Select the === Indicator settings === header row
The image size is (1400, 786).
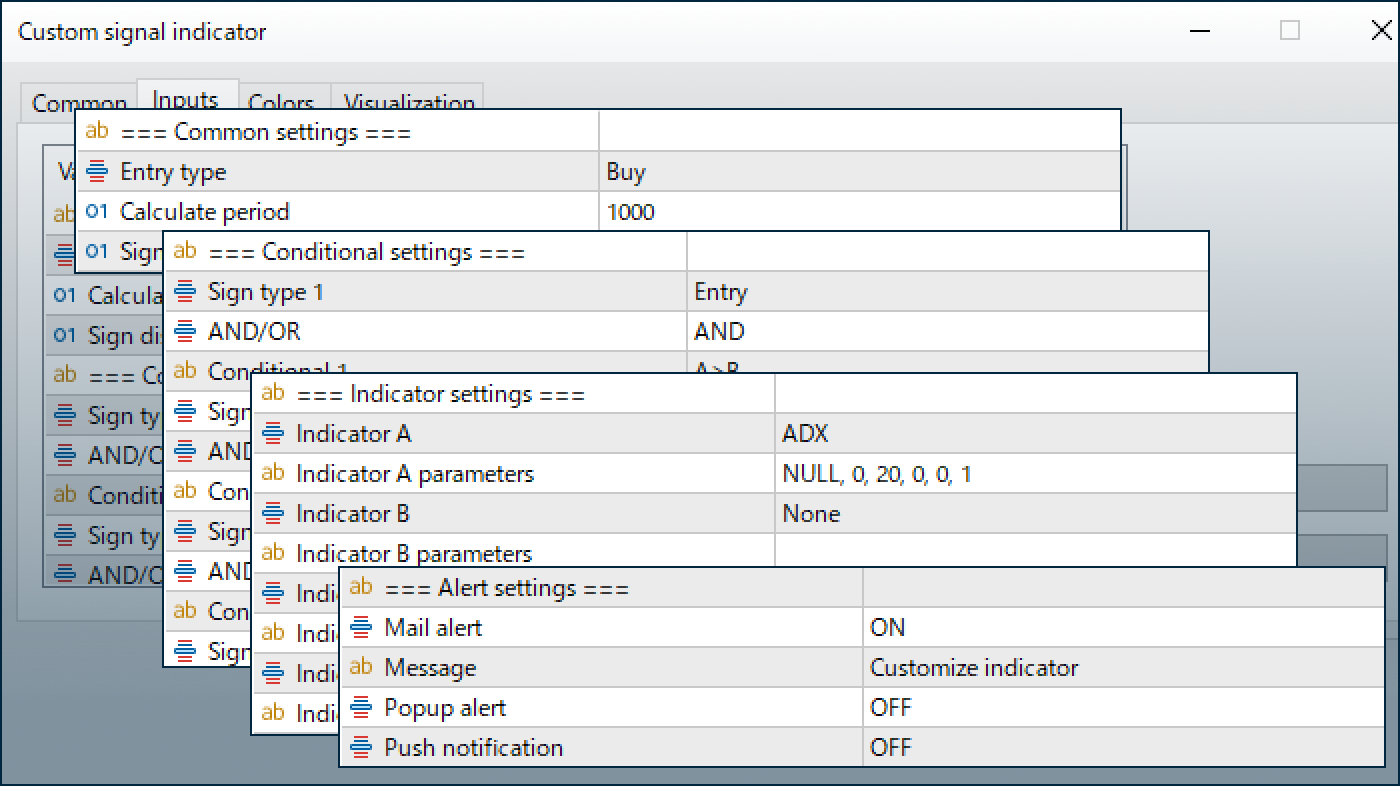tap(774, 394)
